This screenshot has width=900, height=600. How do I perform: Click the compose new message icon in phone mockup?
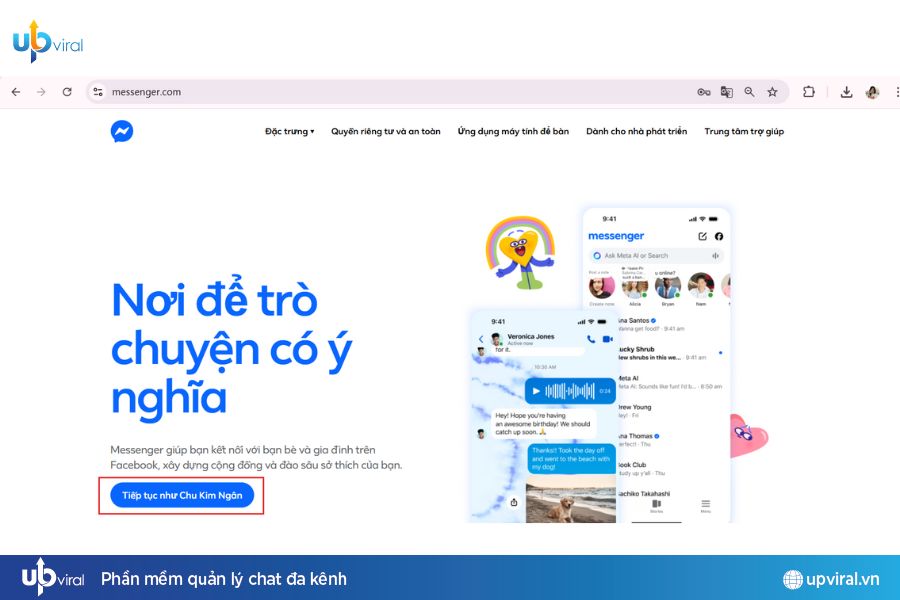(x=703, y=236)
